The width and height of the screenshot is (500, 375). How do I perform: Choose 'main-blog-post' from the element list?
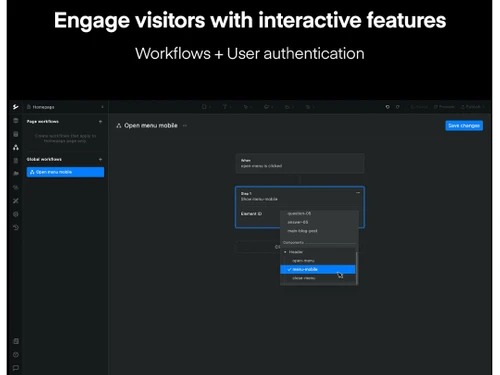(302, 231)
